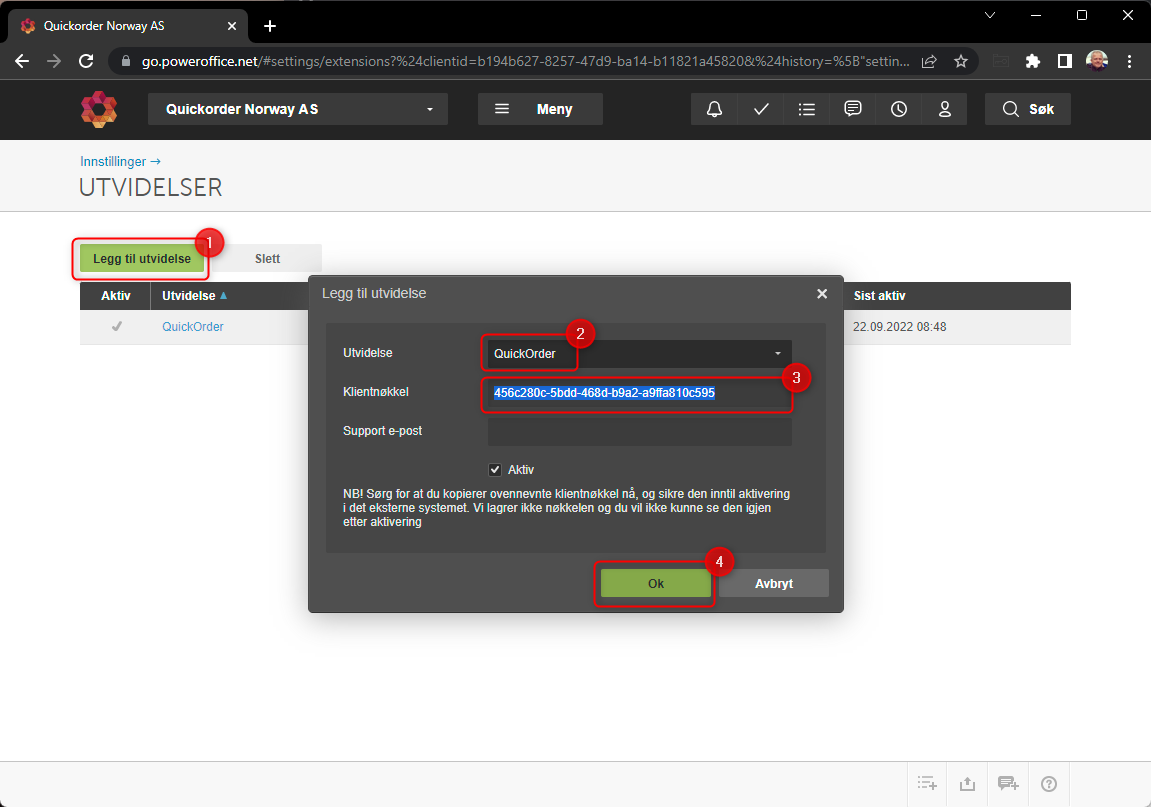Sort by Sist aktiv column header

879,296
